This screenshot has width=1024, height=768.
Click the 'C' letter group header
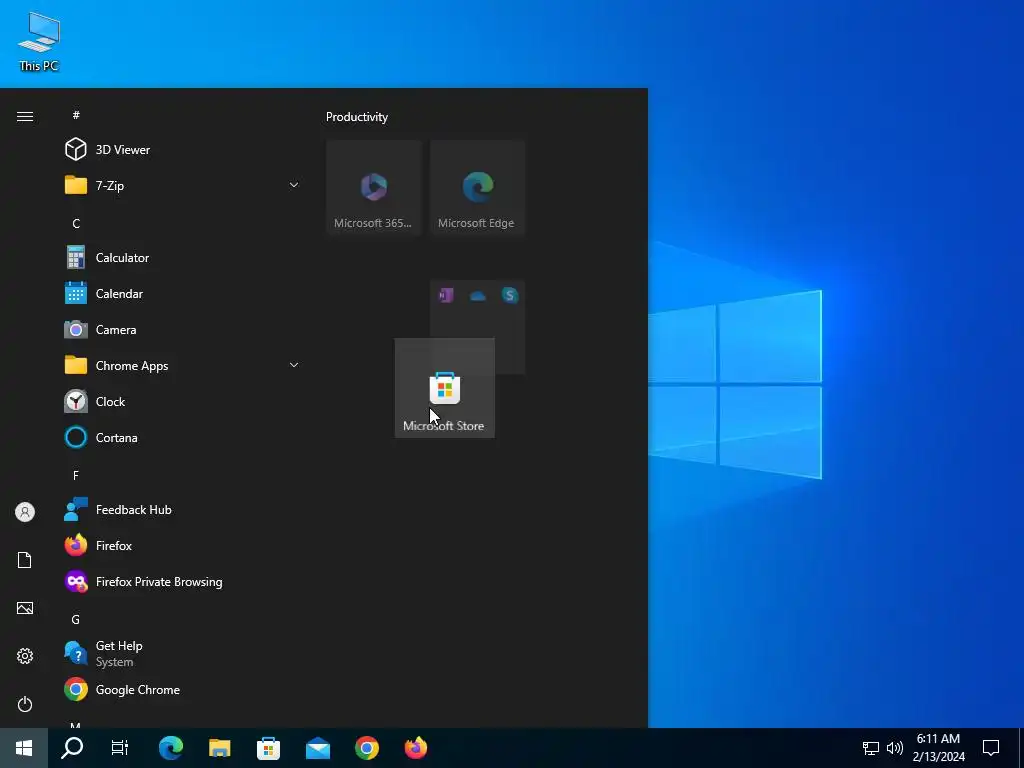76,223
